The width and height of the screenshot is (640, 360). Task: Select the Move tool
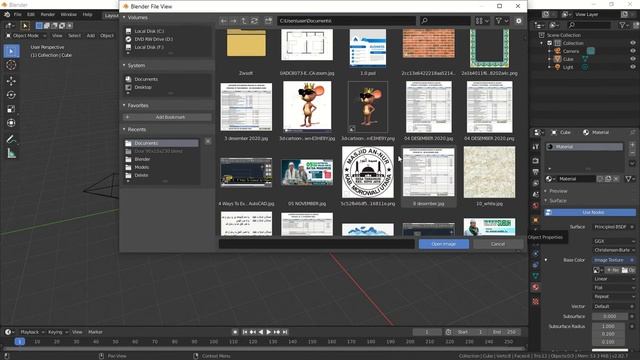pos(11,81)
